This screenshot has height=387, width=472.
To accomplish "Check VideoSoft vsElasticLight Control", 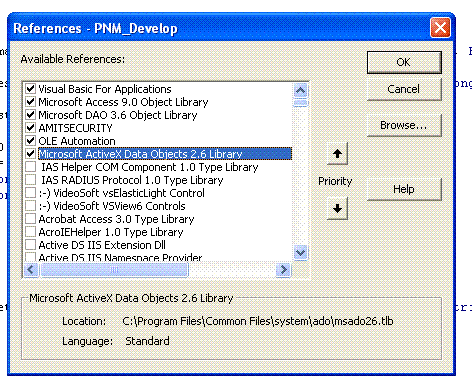I will pos(31,193).
